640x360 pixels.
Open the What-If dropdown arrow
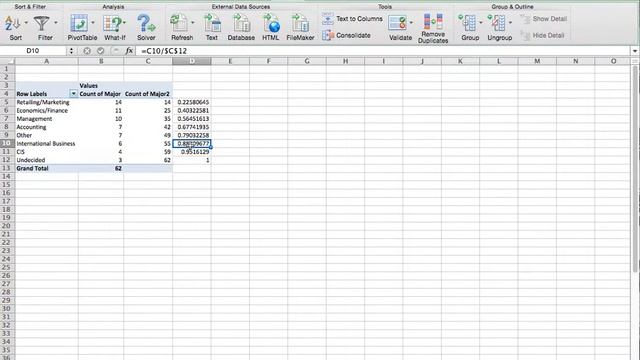point(124,23)
